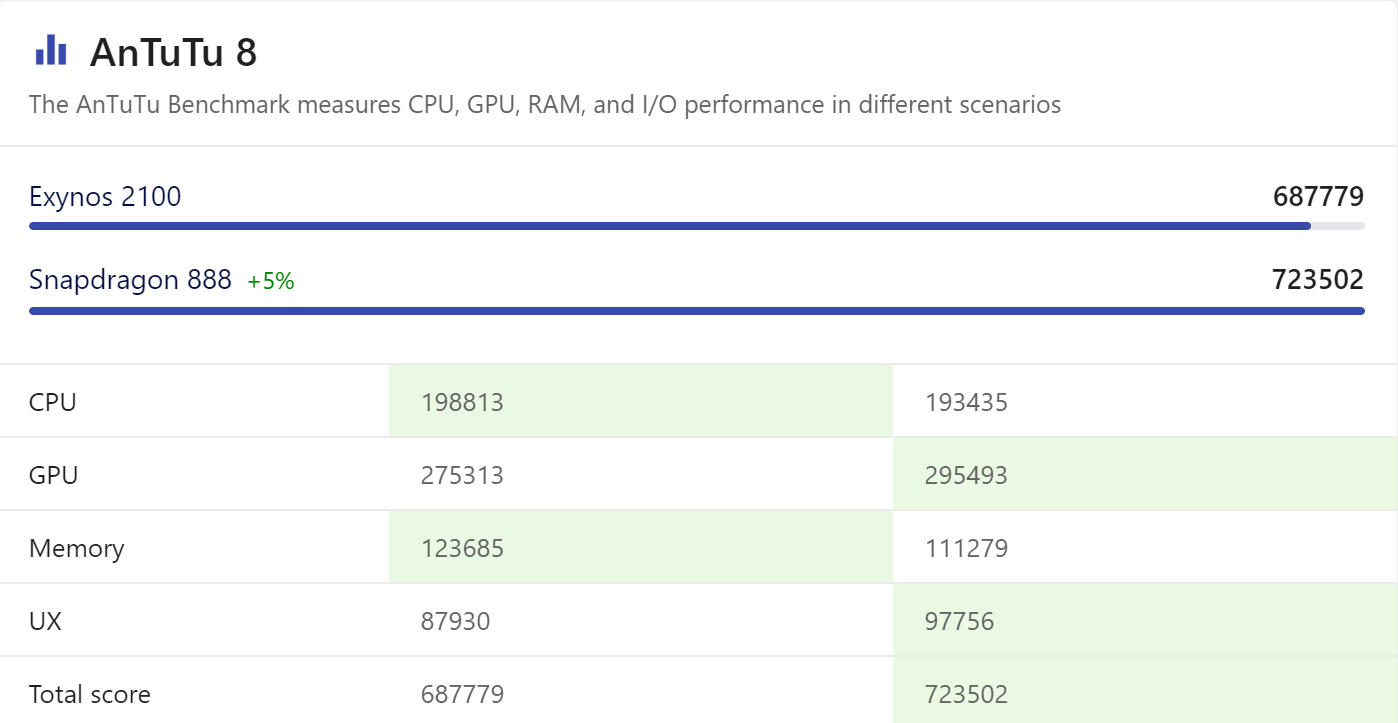The height and width of the screenshot is (723, 1398).
Task: Click the AnTuTu 8 heading
Action: pos(174,53)
